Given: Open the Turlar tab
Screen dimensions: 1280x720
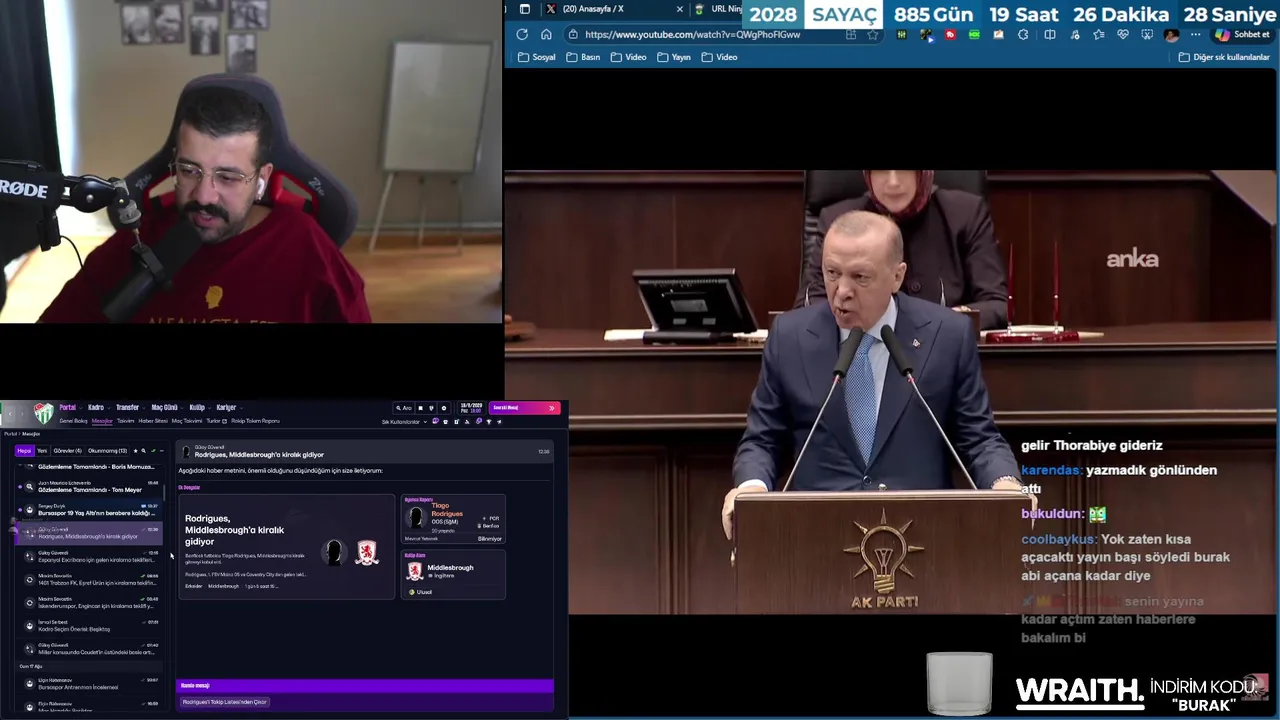Looking at the screenshot, I should tap(216, 421).
